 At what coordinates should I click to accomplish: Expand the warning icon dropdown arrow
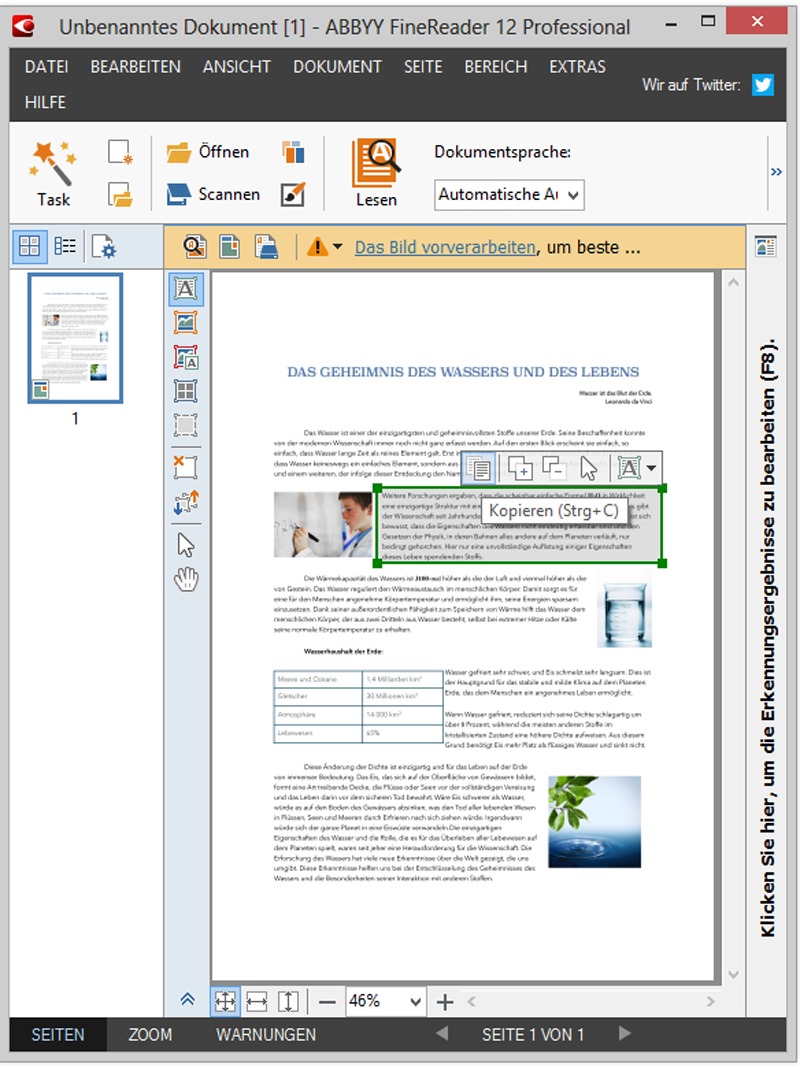tap(337, 247)
